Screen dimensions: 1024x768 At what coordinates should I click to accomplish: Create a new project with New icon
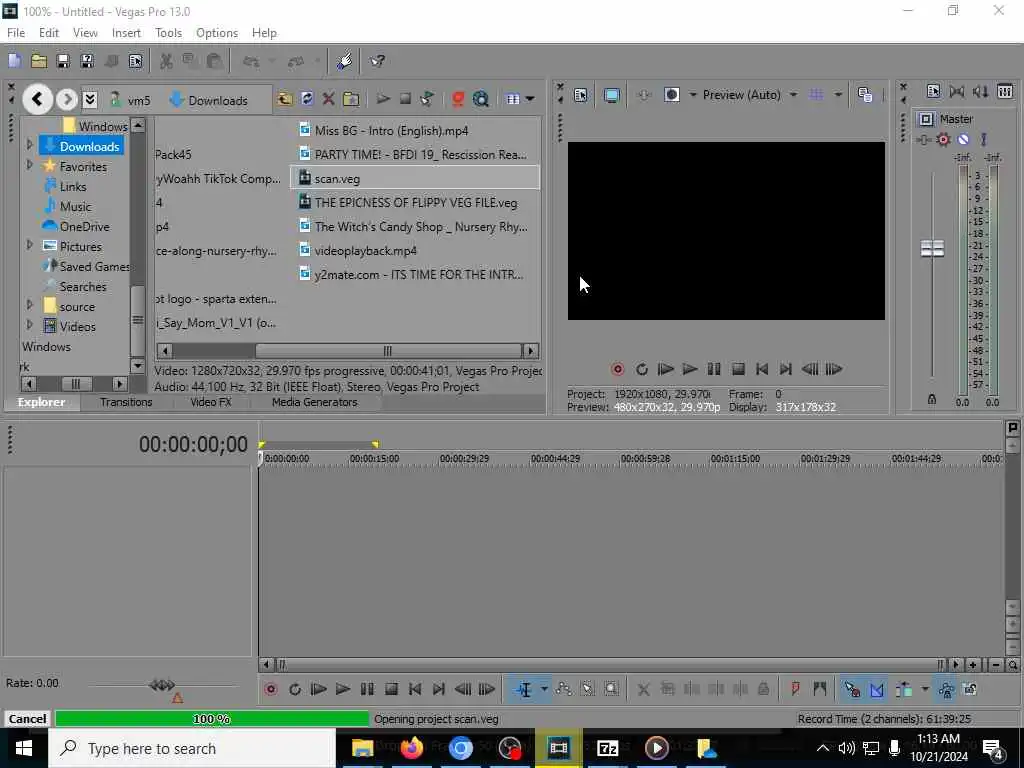14,61
